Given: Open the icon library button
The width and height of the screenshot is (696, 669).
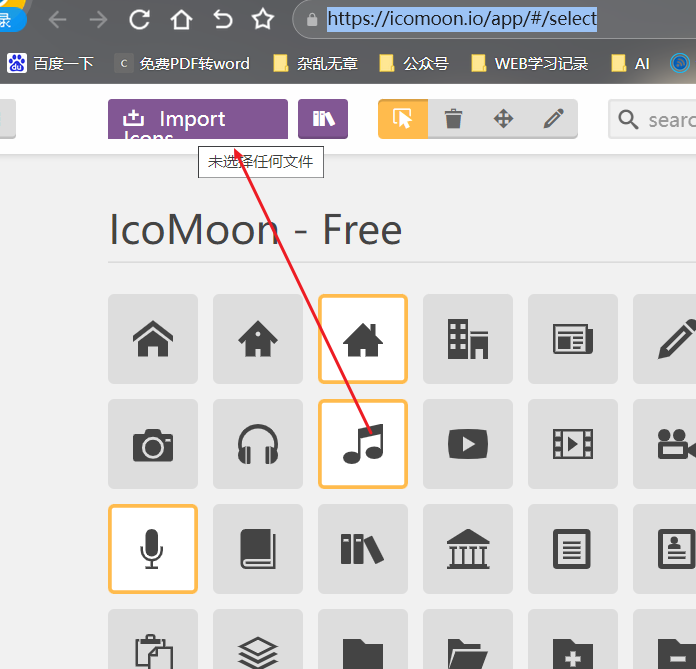Looking at the screenshot, I should point(323,119).
